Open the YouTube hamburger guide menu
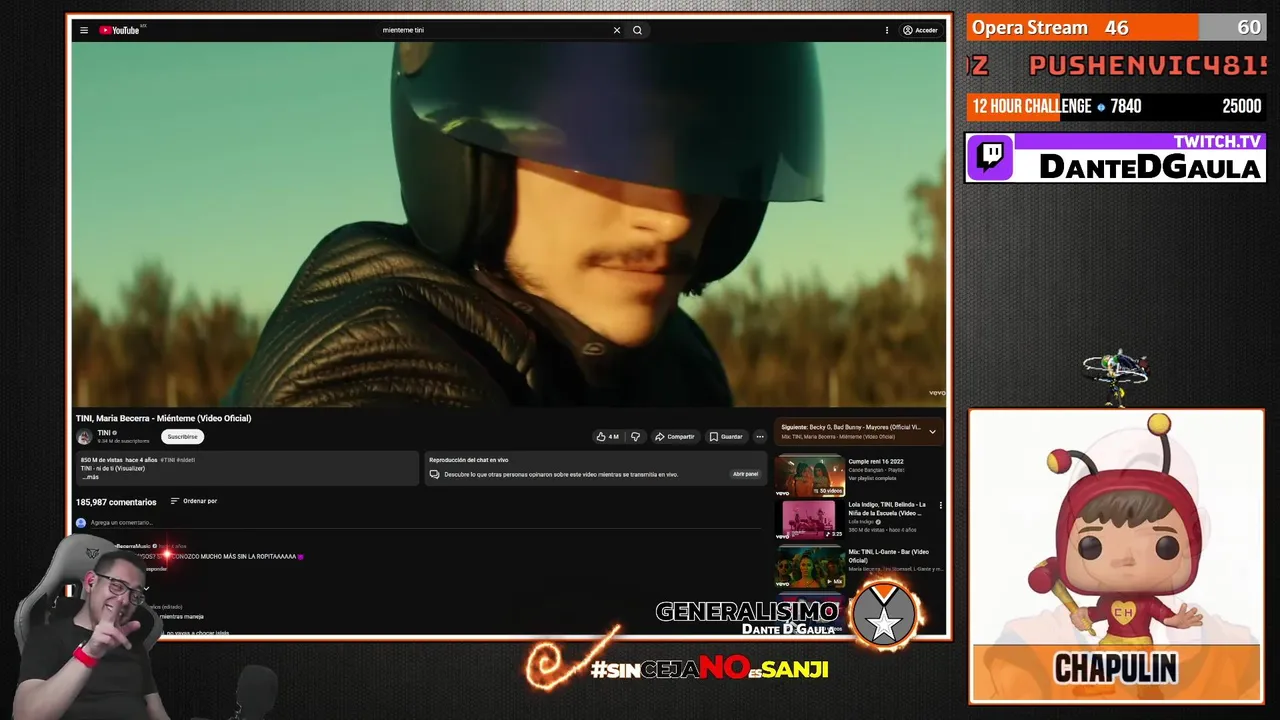The height and width of the screenshot is (720, 1280). 84,30
